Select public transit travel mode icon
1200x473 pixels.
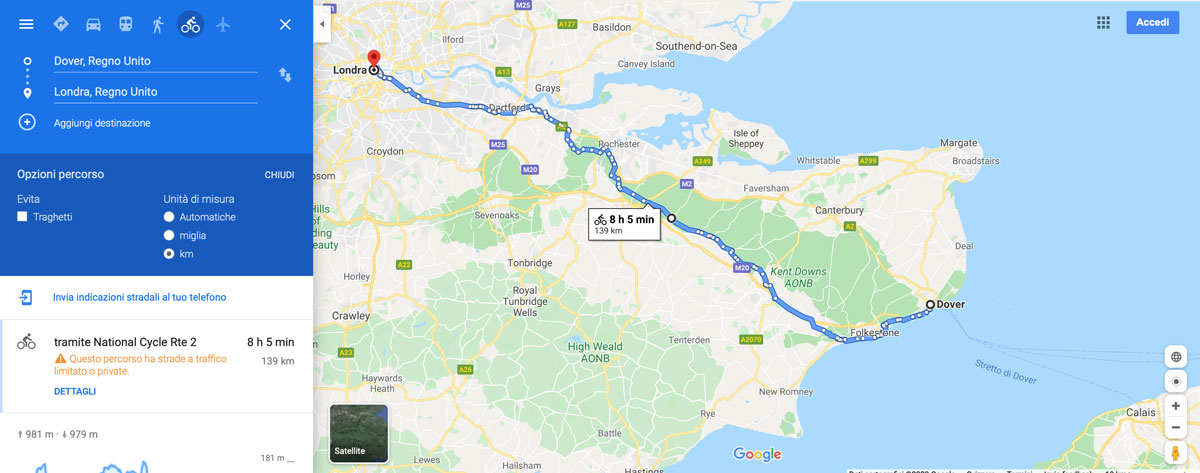[125, 24]
